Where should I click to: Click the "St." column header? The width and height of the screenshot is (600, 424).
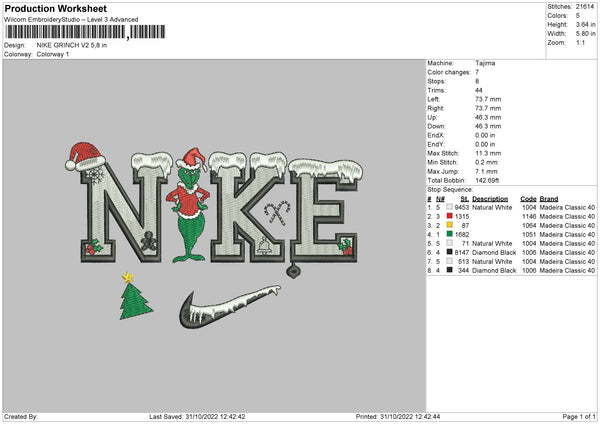click(x=465, y=199)
